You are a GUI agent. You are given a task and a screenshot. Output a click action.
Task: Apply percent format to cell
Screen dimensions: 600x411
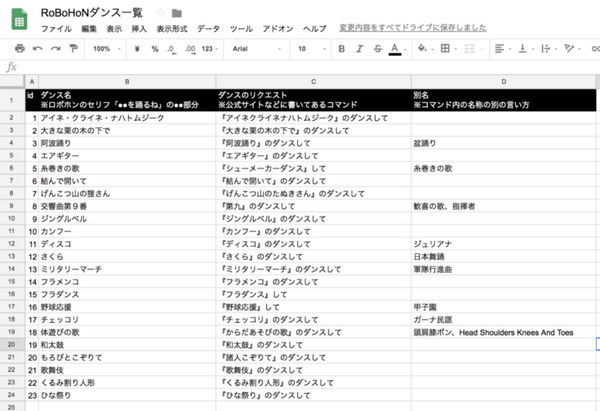coord(153,47)
